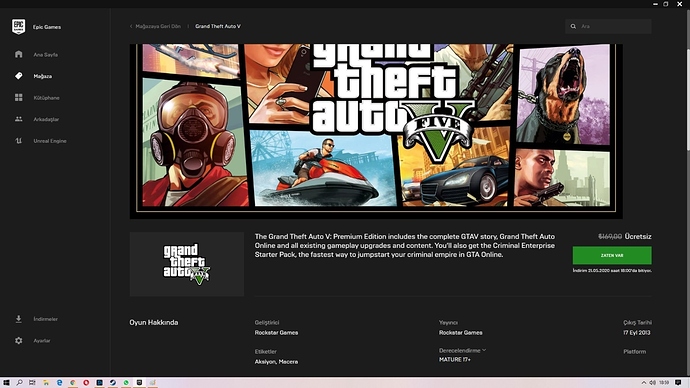Open the volume control in system tray

[653, 383]
